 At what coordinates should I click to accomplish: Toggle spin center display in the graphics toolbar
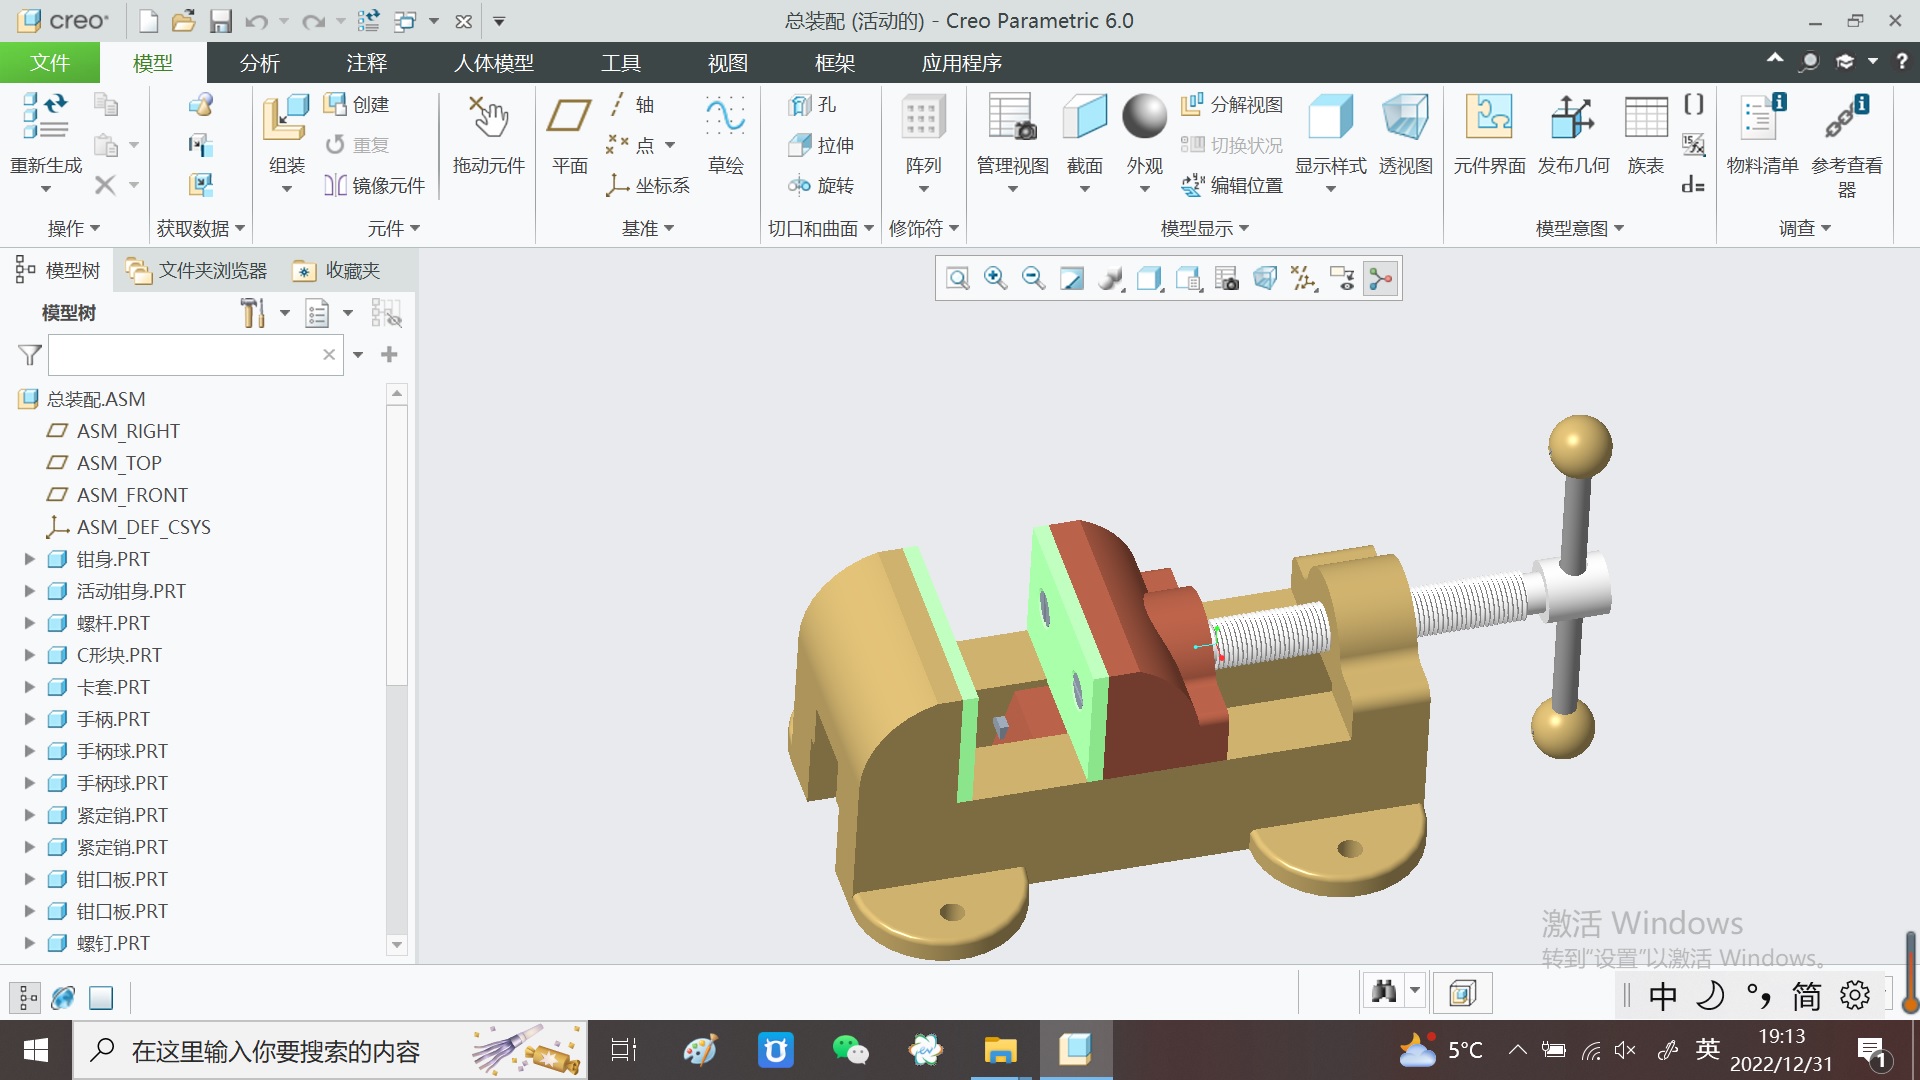coord(1380,279)
